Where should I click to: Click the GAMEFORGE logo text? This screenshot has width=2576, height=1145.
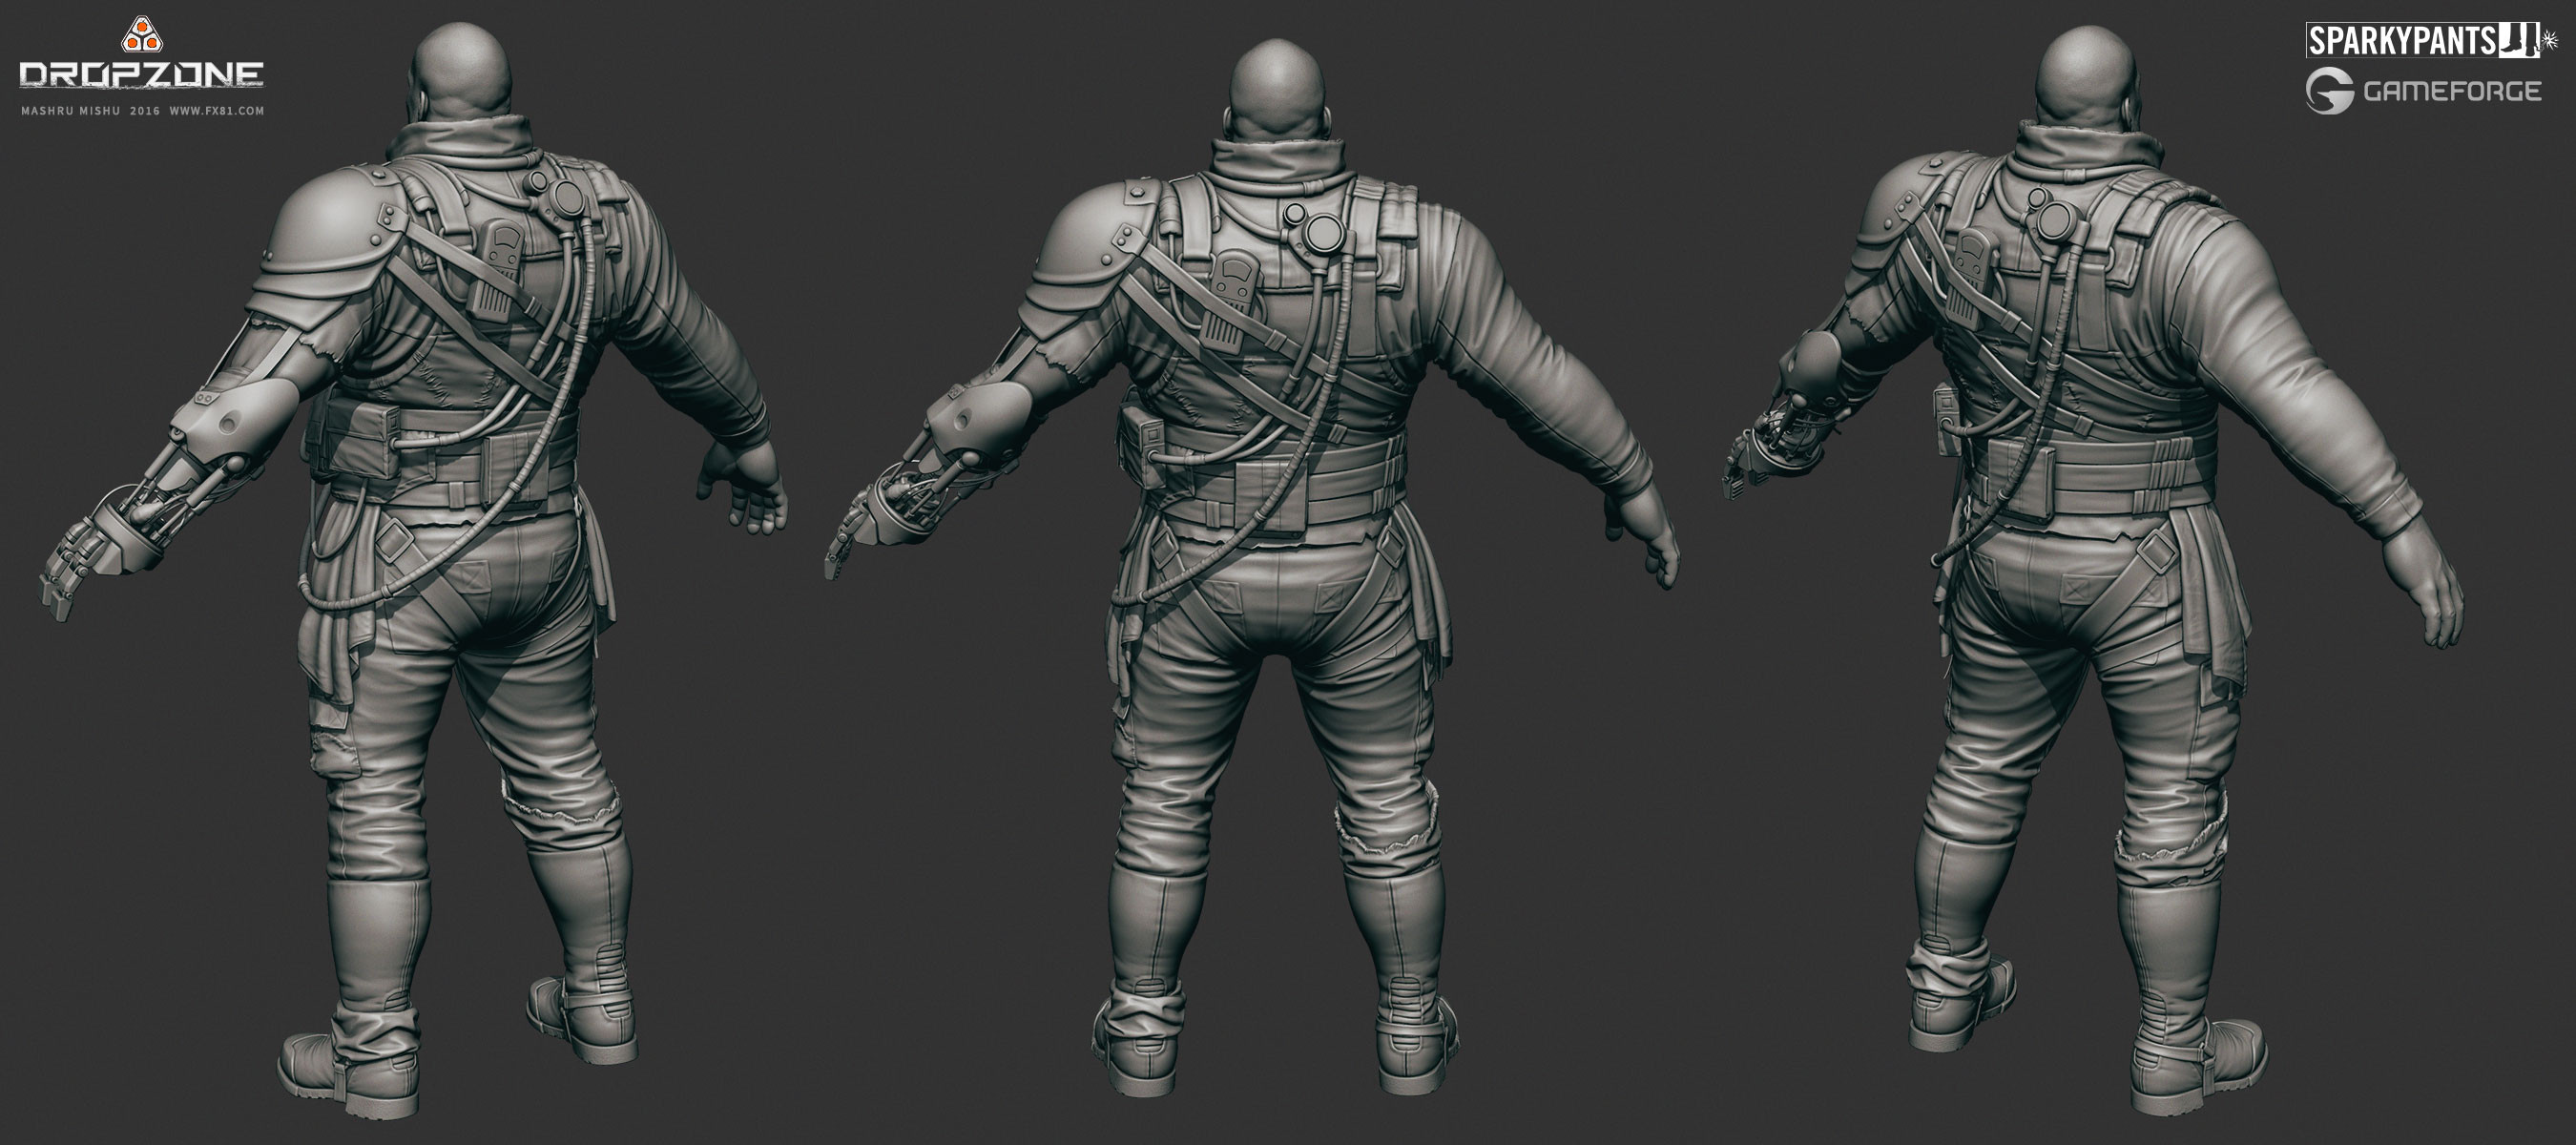coord(2451,92)
